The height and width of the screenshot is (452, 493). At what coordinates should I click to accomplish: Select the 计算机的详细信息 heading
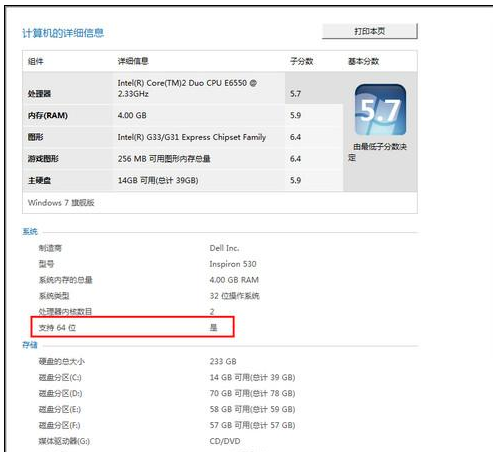(63, 33)
